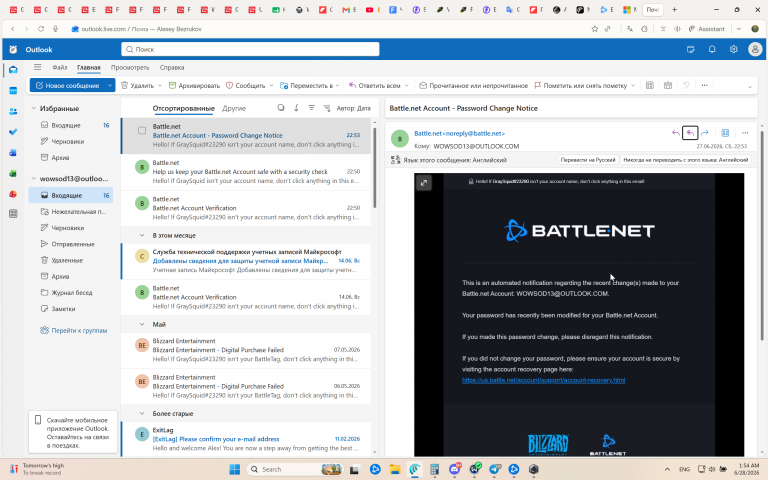Open the People contacts icon
This screenshot has width=768, height=480.
point(13,111)
